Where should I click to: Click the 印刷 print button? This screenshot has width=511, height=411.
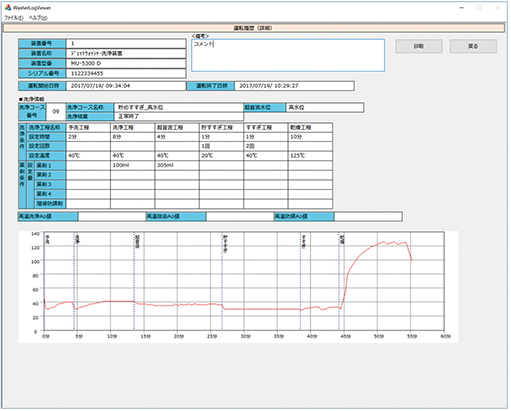pos(419,46)
